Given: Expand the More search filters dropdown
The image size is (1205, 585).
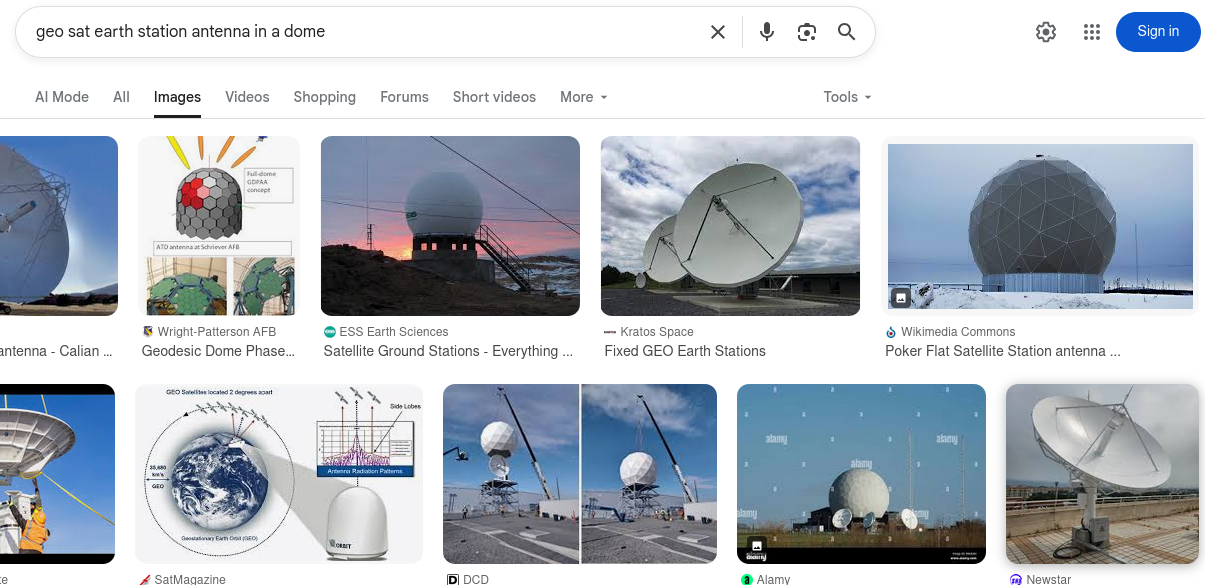Looking at the screenshot, I should pos(584,97).
